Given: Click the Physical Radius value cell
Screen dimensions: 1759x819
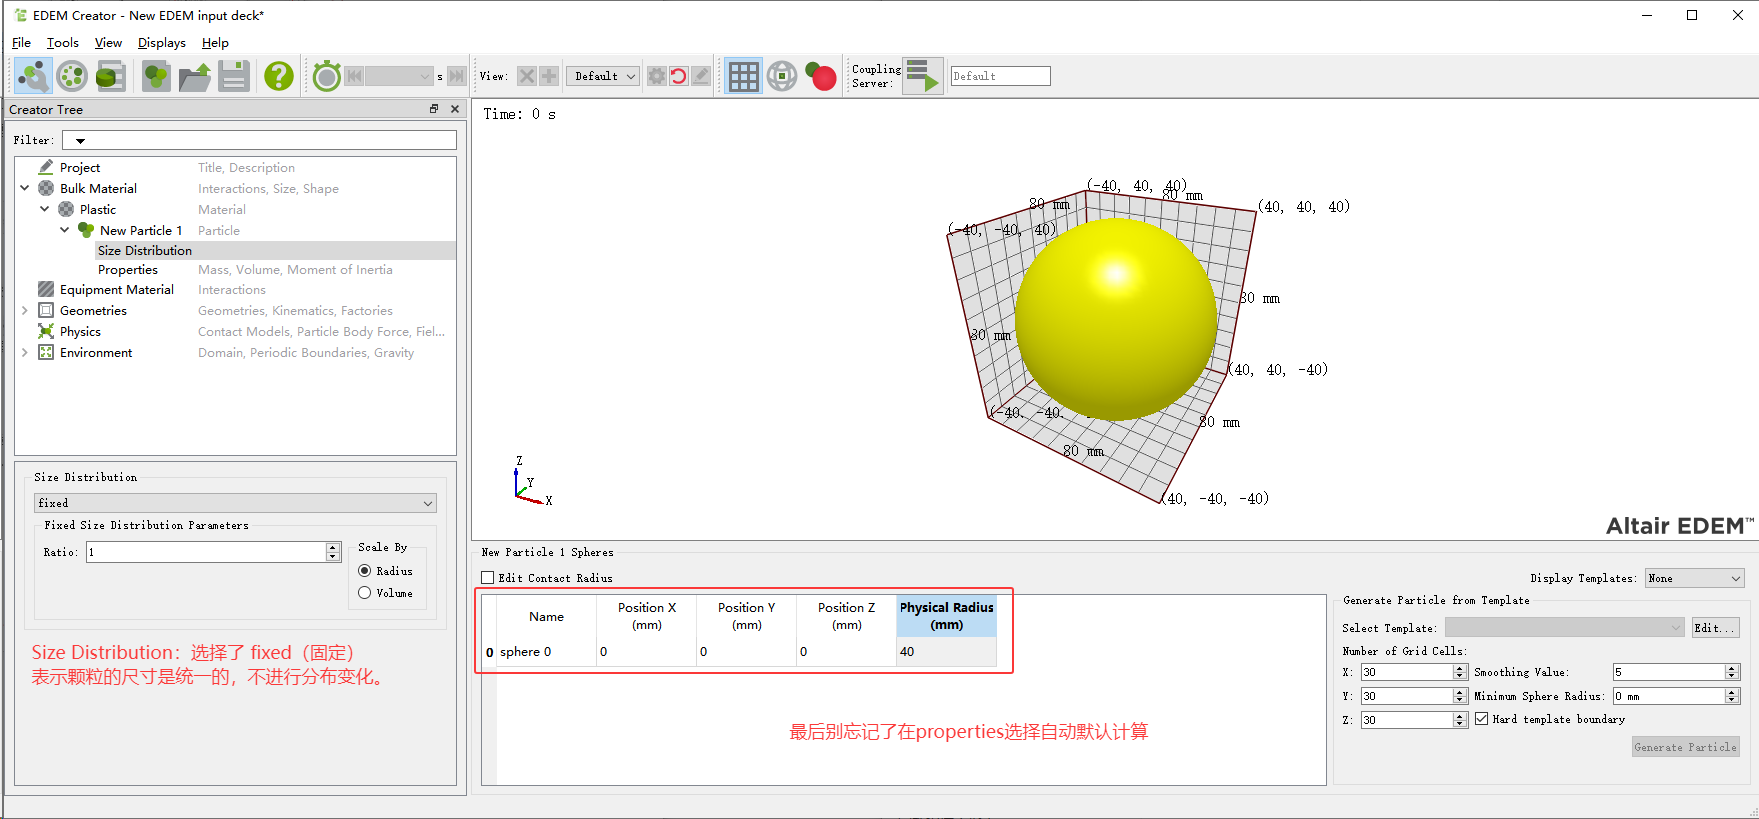Looking at the screenshot, I should (x=945, y=652).
